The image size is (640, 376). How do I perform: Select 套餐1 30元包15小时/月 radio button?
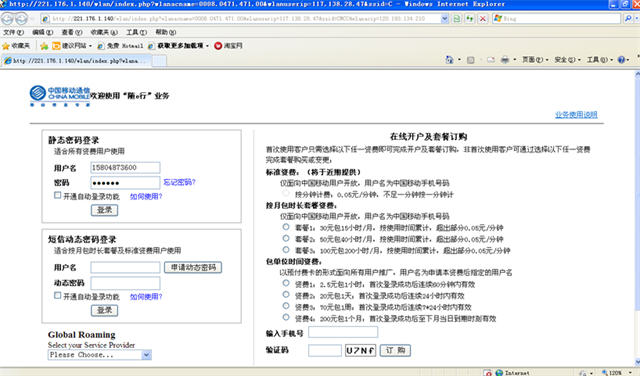coord(286,227)
